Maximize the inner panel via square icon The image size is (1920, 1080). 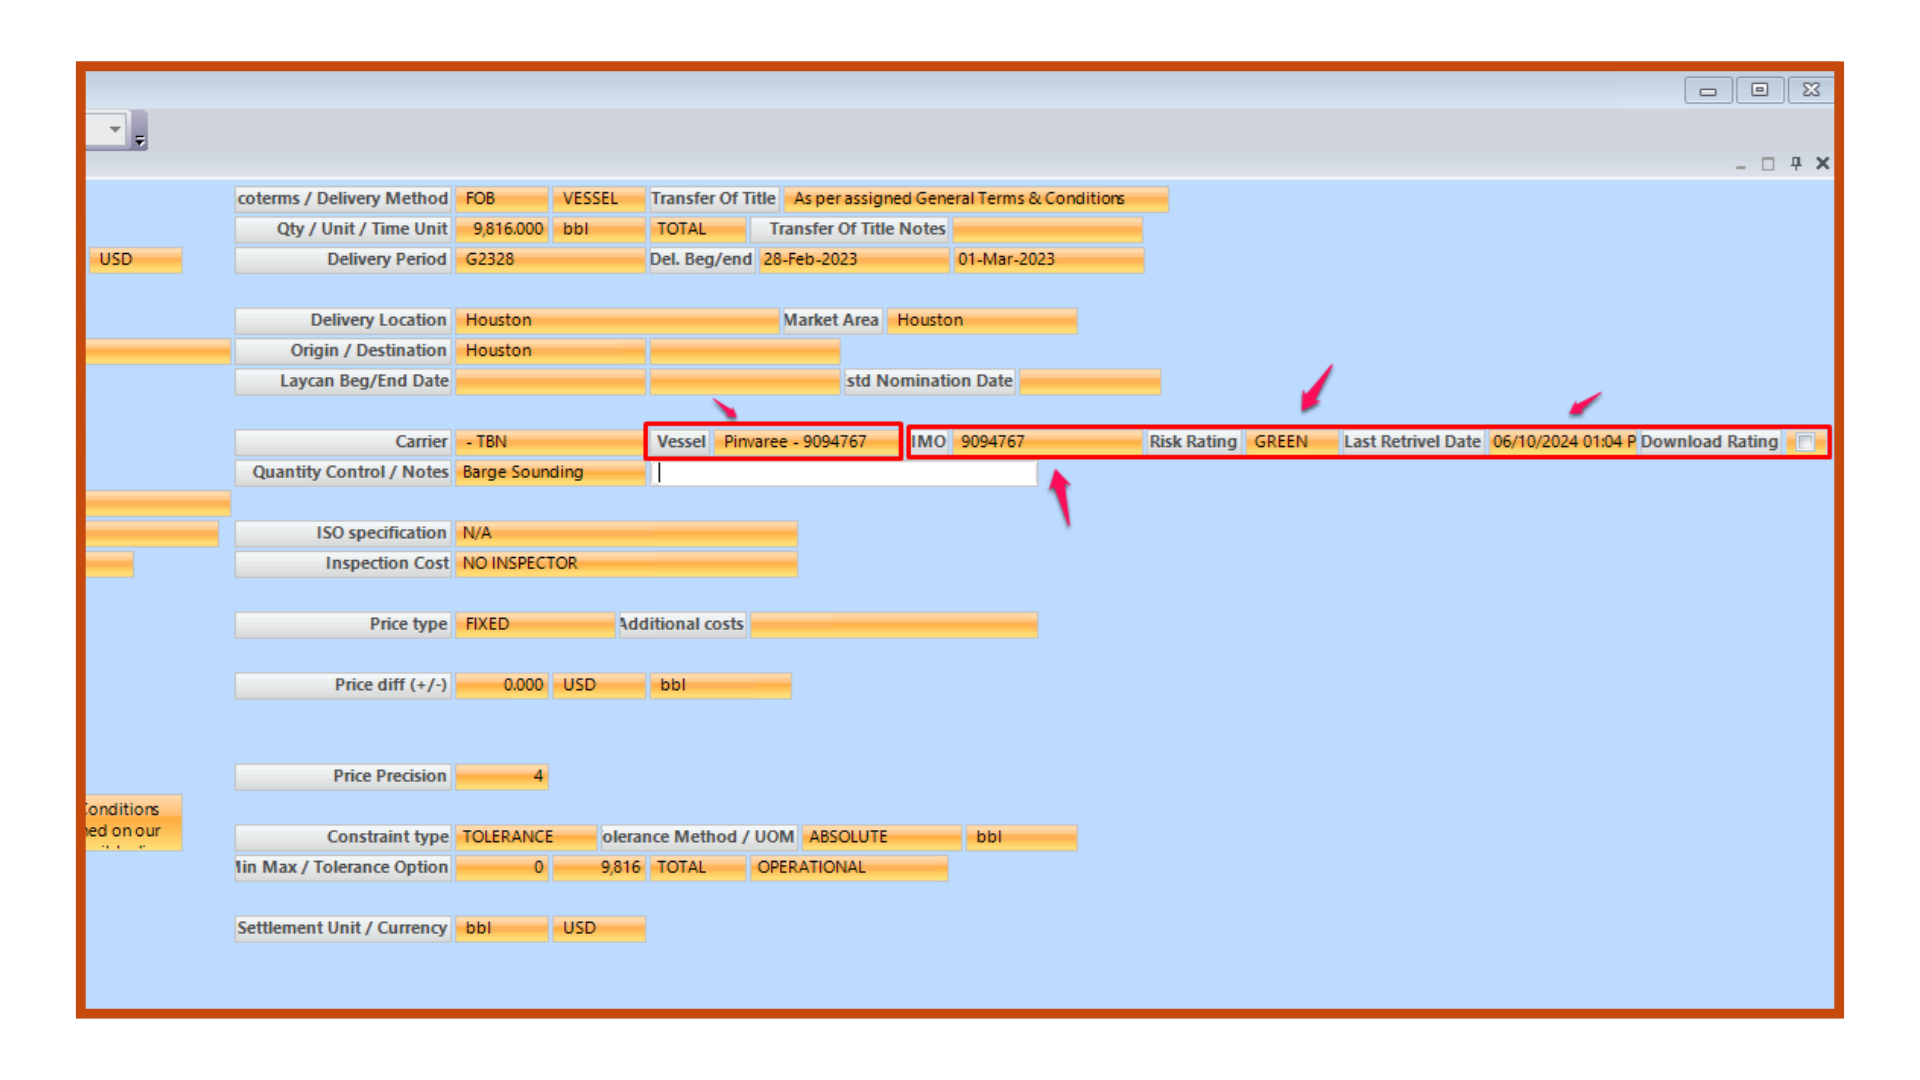point(1768,164)
